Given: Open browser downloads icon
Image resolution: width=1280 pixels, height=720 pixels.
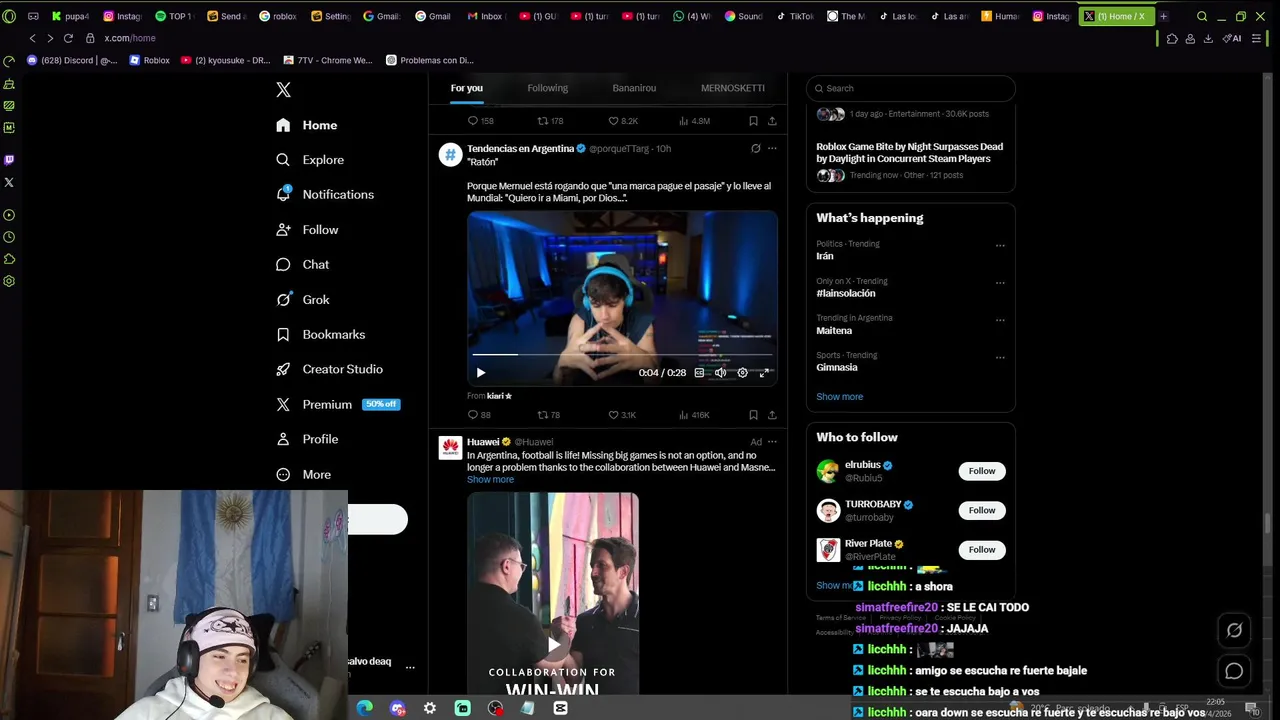Looking at the screenshot, I should tap(1208, 38).
